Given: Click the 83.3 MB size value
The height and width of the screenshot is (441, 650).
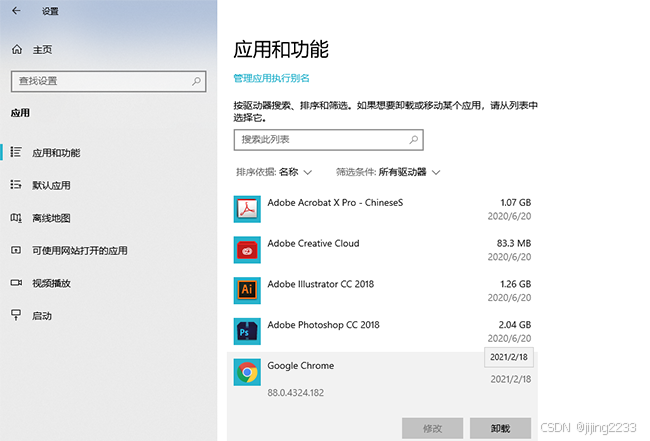Looking at the screenshot, I should [x=514, y=243].
